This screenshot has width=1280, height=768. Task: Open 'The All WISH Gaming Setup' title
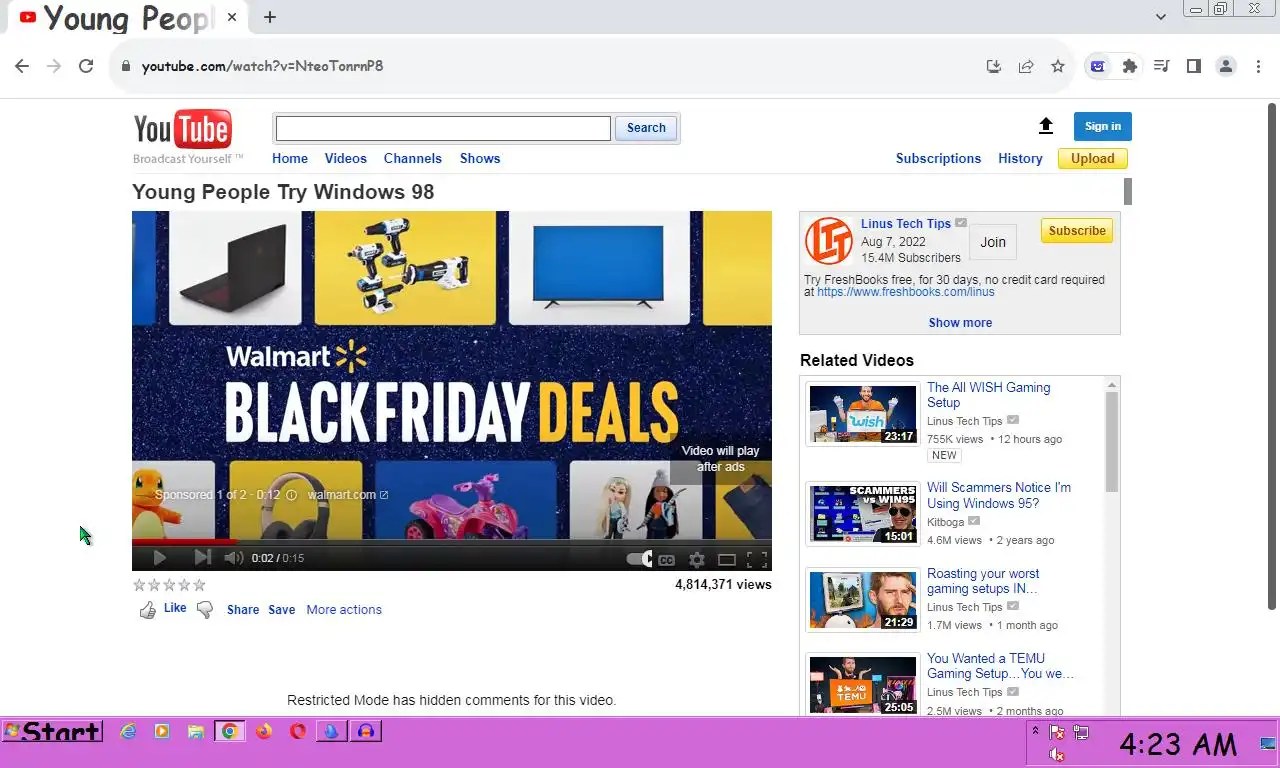point(989,395)
